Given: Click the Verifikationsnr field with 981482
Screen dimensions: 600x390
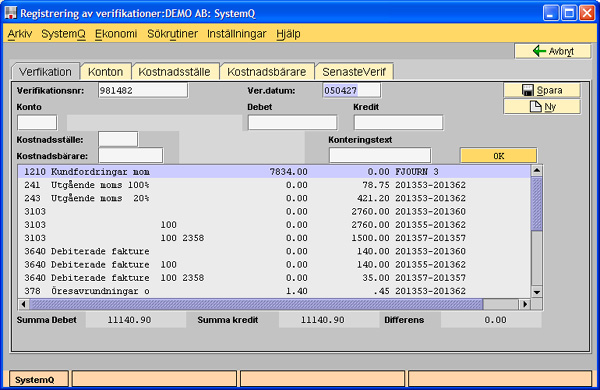Looking at the screenshot, I should (143, 91).
